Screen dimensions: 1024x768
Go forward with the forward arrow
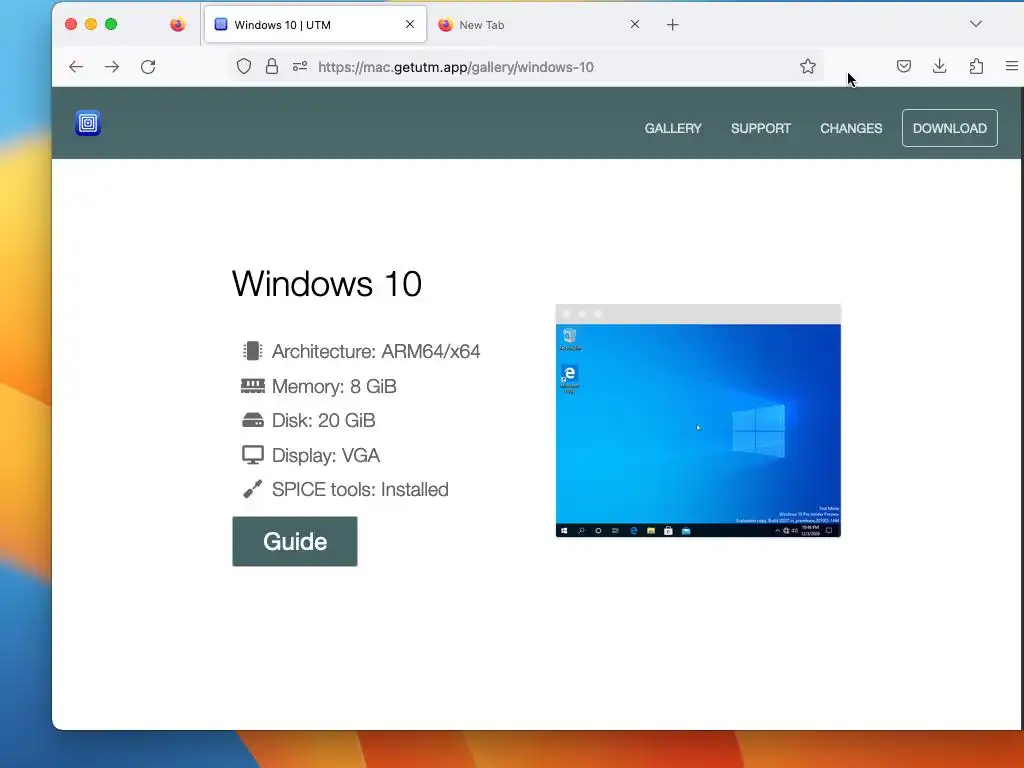112,67
